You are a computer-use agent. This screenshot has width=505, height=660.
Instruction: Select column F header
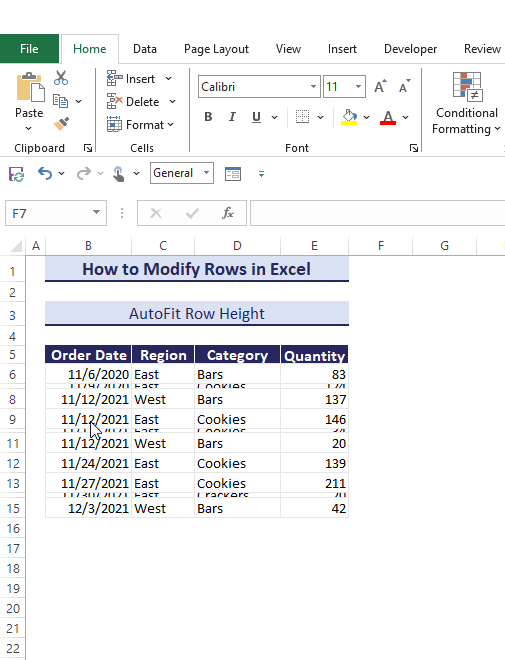380,246
